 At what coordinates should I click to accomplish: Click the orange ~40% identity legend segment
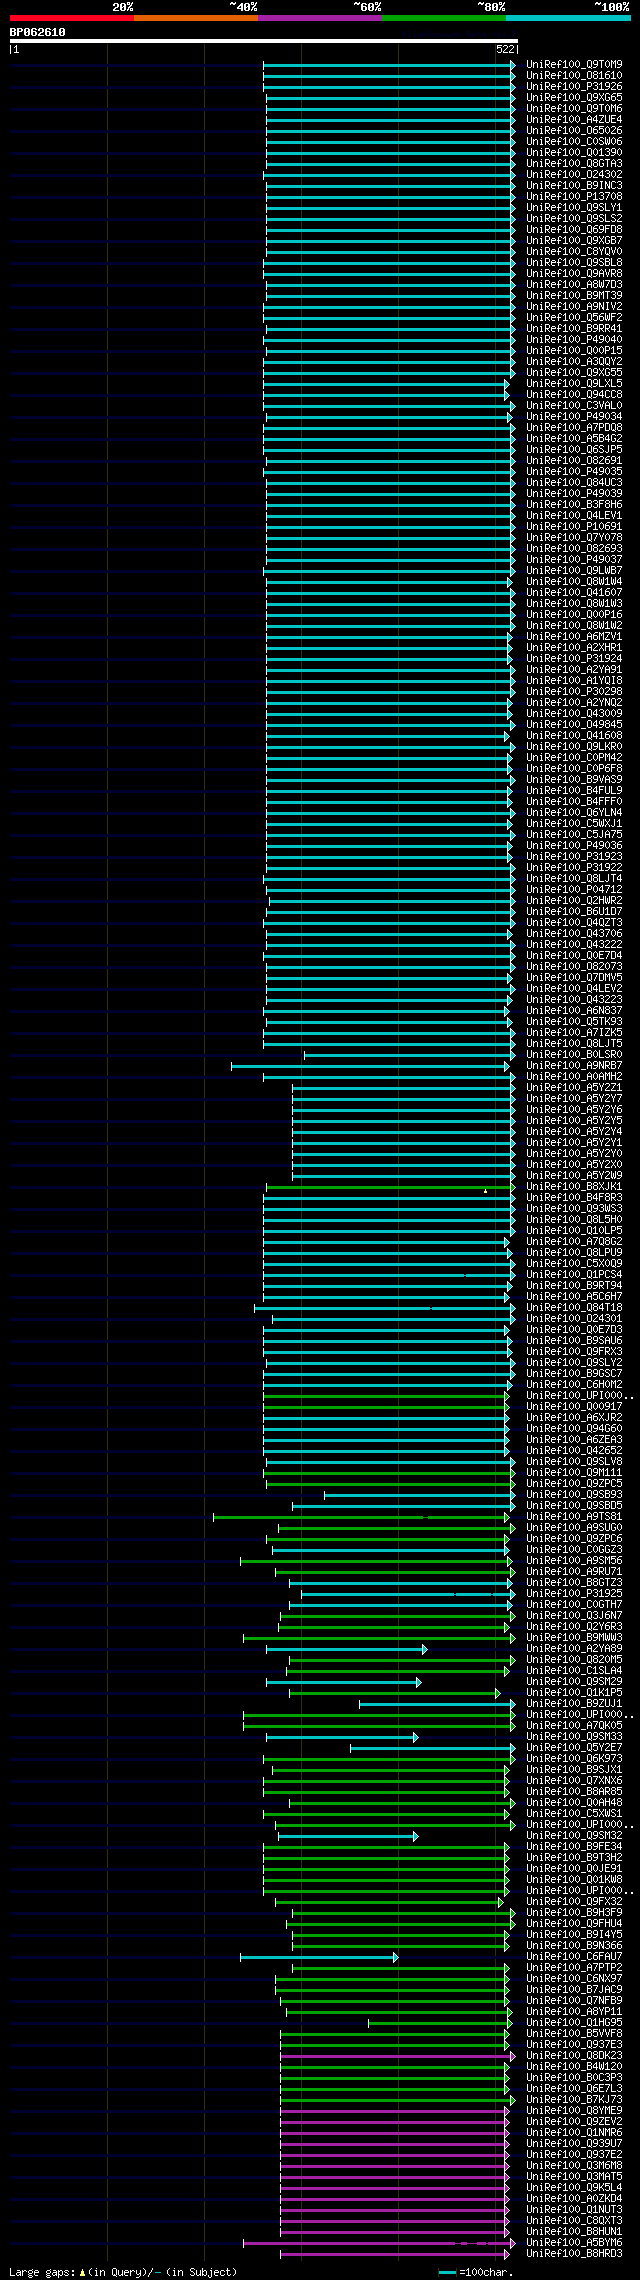pyautogui.click(x=195, y=18)
